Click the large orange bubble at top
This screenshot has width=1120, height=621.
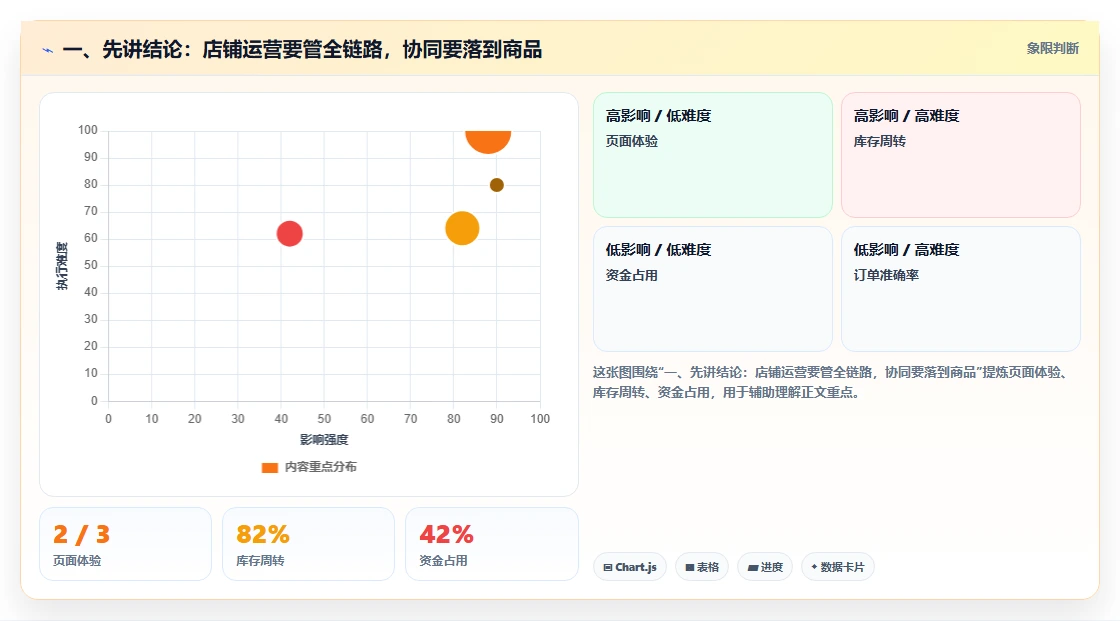pos(488,141)
